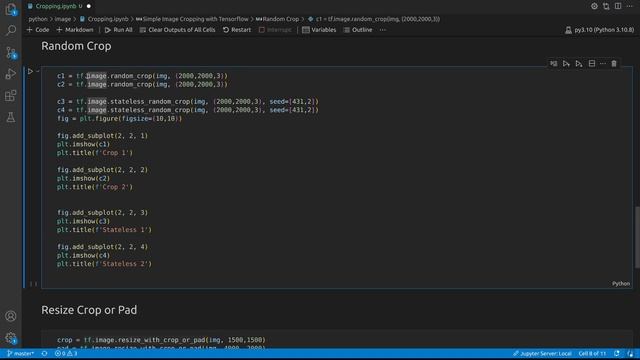Click Run by Line icon in cell toolbar
This screenshot has height=360, width=640.
553,64
